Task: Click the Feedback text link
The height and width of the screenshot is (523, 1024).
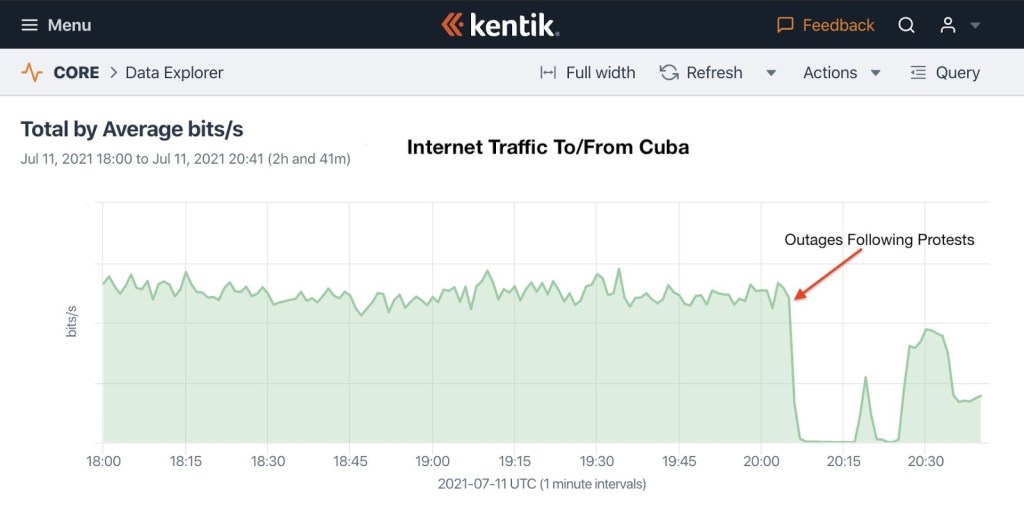Action: [x=838, y=25]
